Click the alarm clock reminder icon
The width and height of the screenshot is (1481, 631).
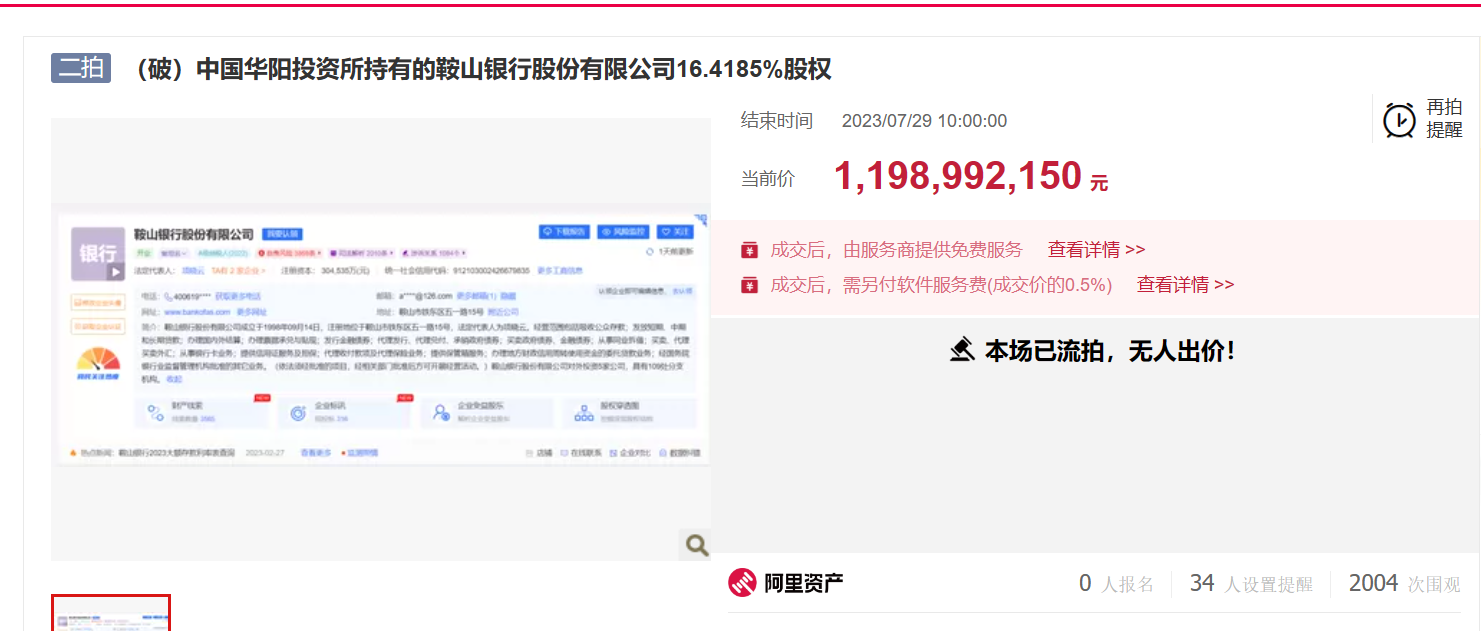pyautogui.click(x=1399, y=120)
